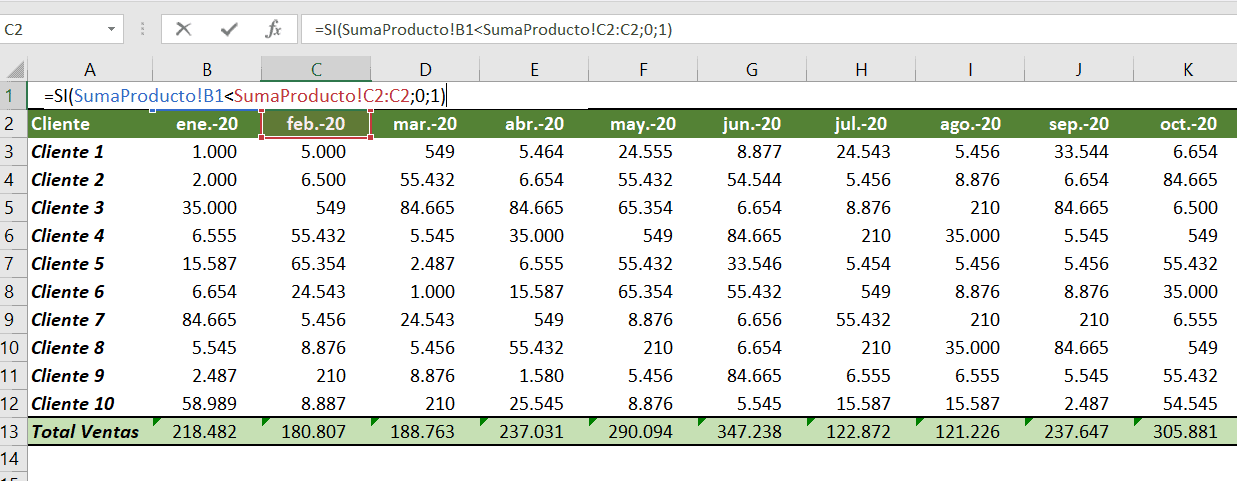Click total cell 305.881 for oct.-20
The height and width of the screenshot is (481, 1237).
[1186, 432]
